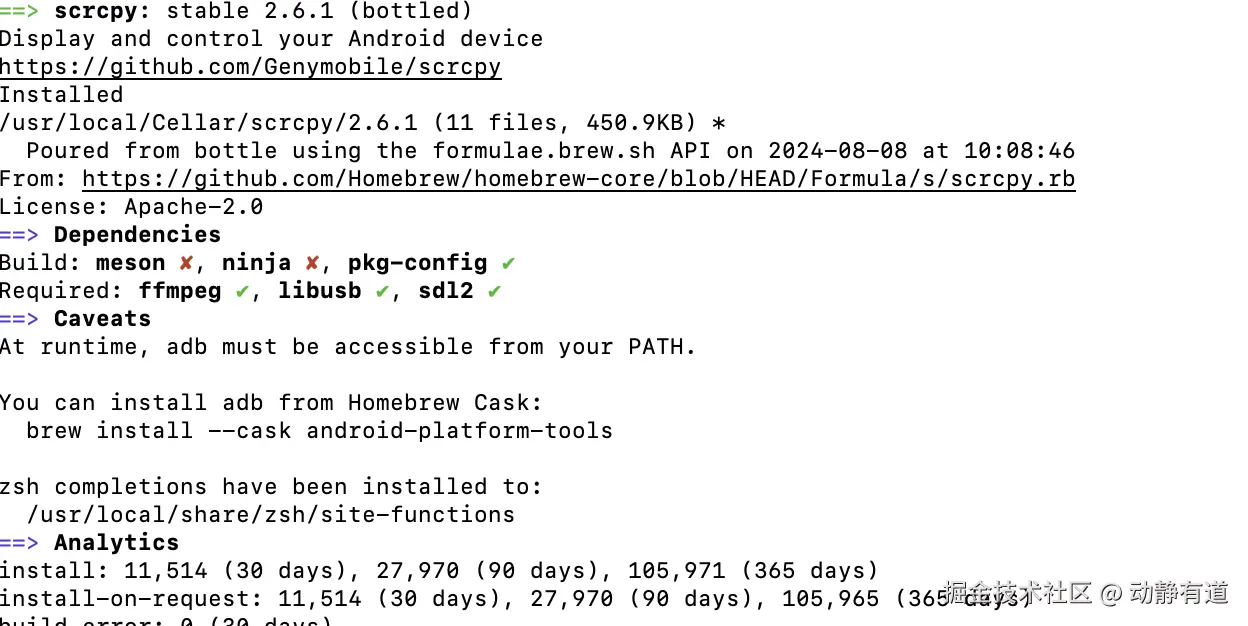Click the red cross after ninja

[312, 263]
